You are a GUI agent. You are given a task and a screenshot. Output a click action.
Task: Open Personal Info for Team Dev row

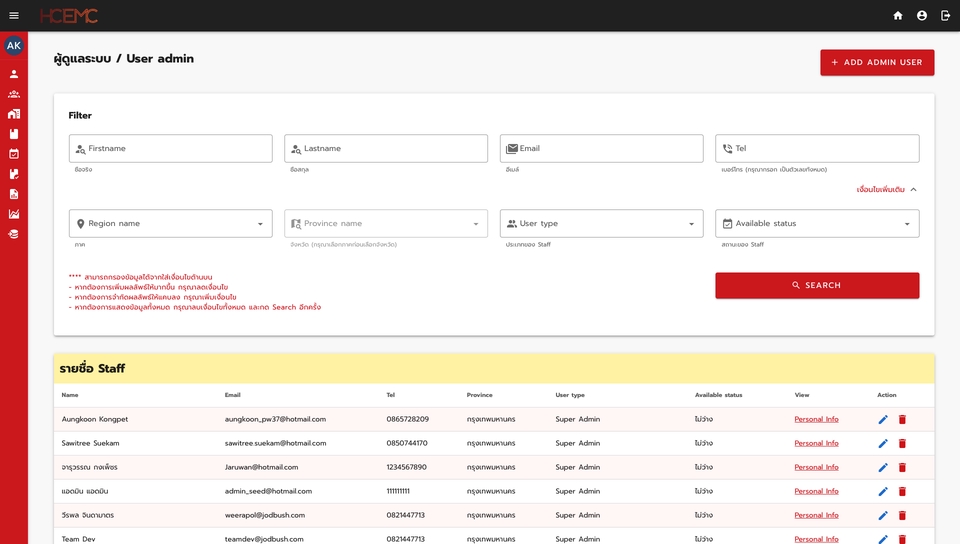816,539
